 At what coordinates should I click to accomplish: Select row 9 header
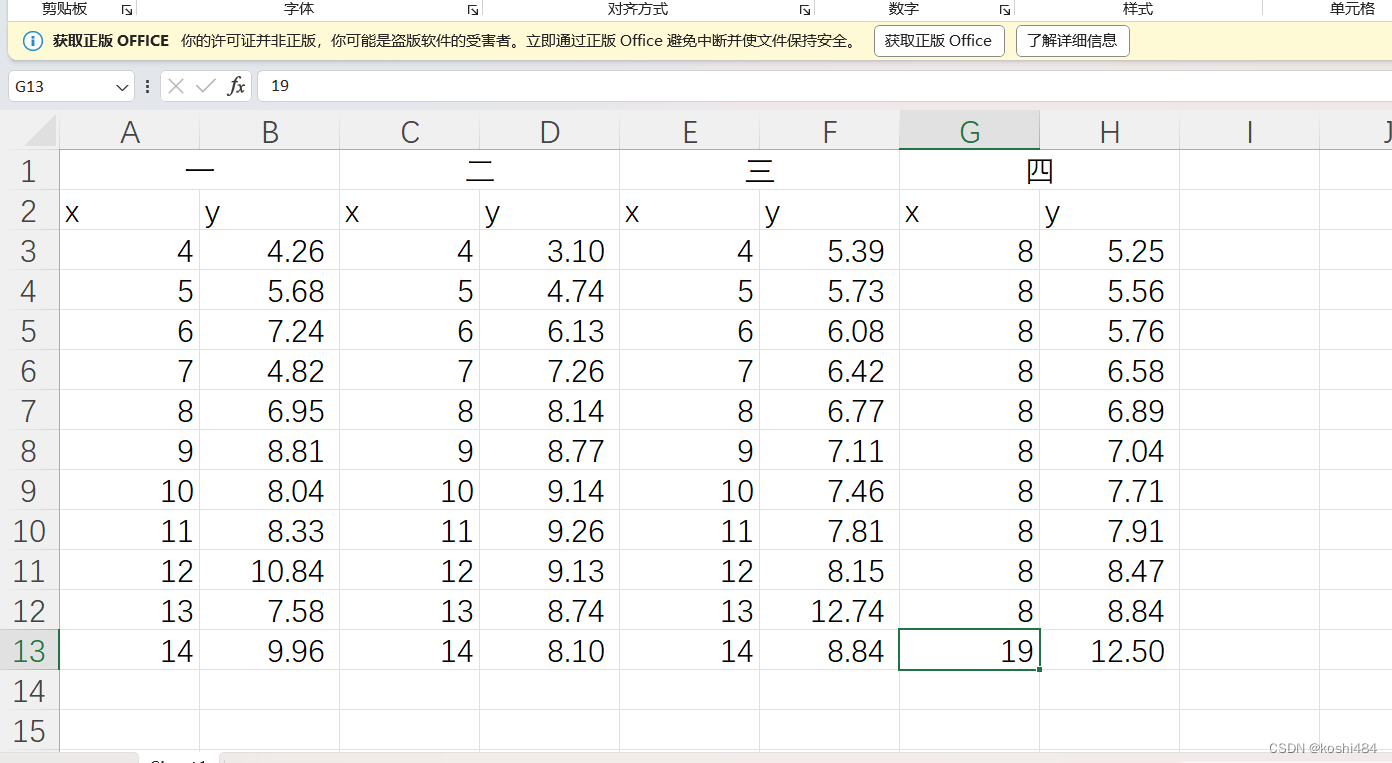(29, 491)
